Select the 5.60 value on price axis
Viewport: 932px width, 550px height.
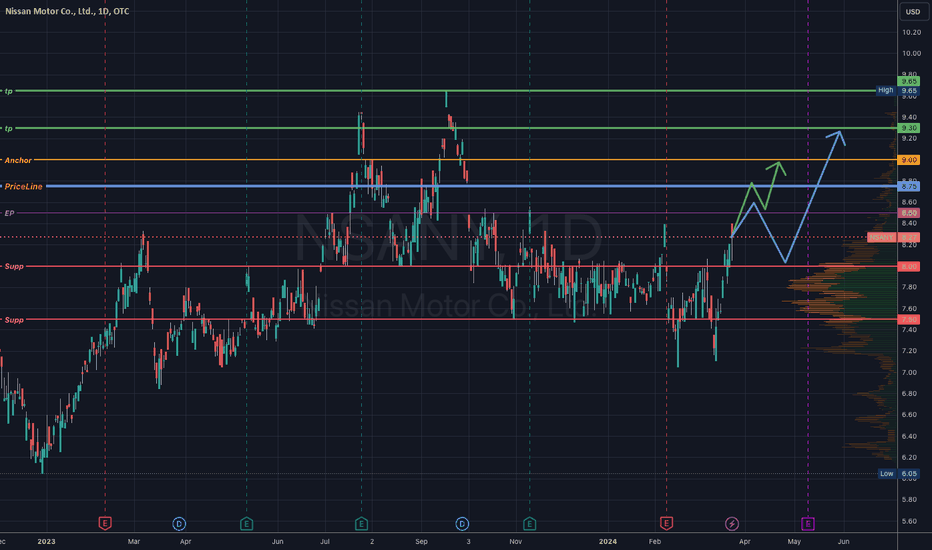point(909,521)
